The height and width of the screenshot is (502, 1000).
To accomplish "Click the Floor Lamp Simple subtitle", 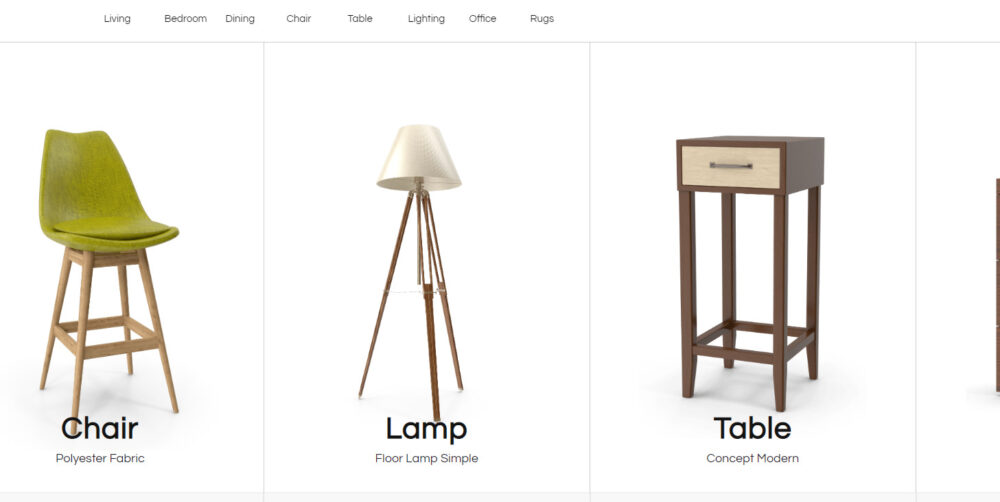I will [427, 458].
